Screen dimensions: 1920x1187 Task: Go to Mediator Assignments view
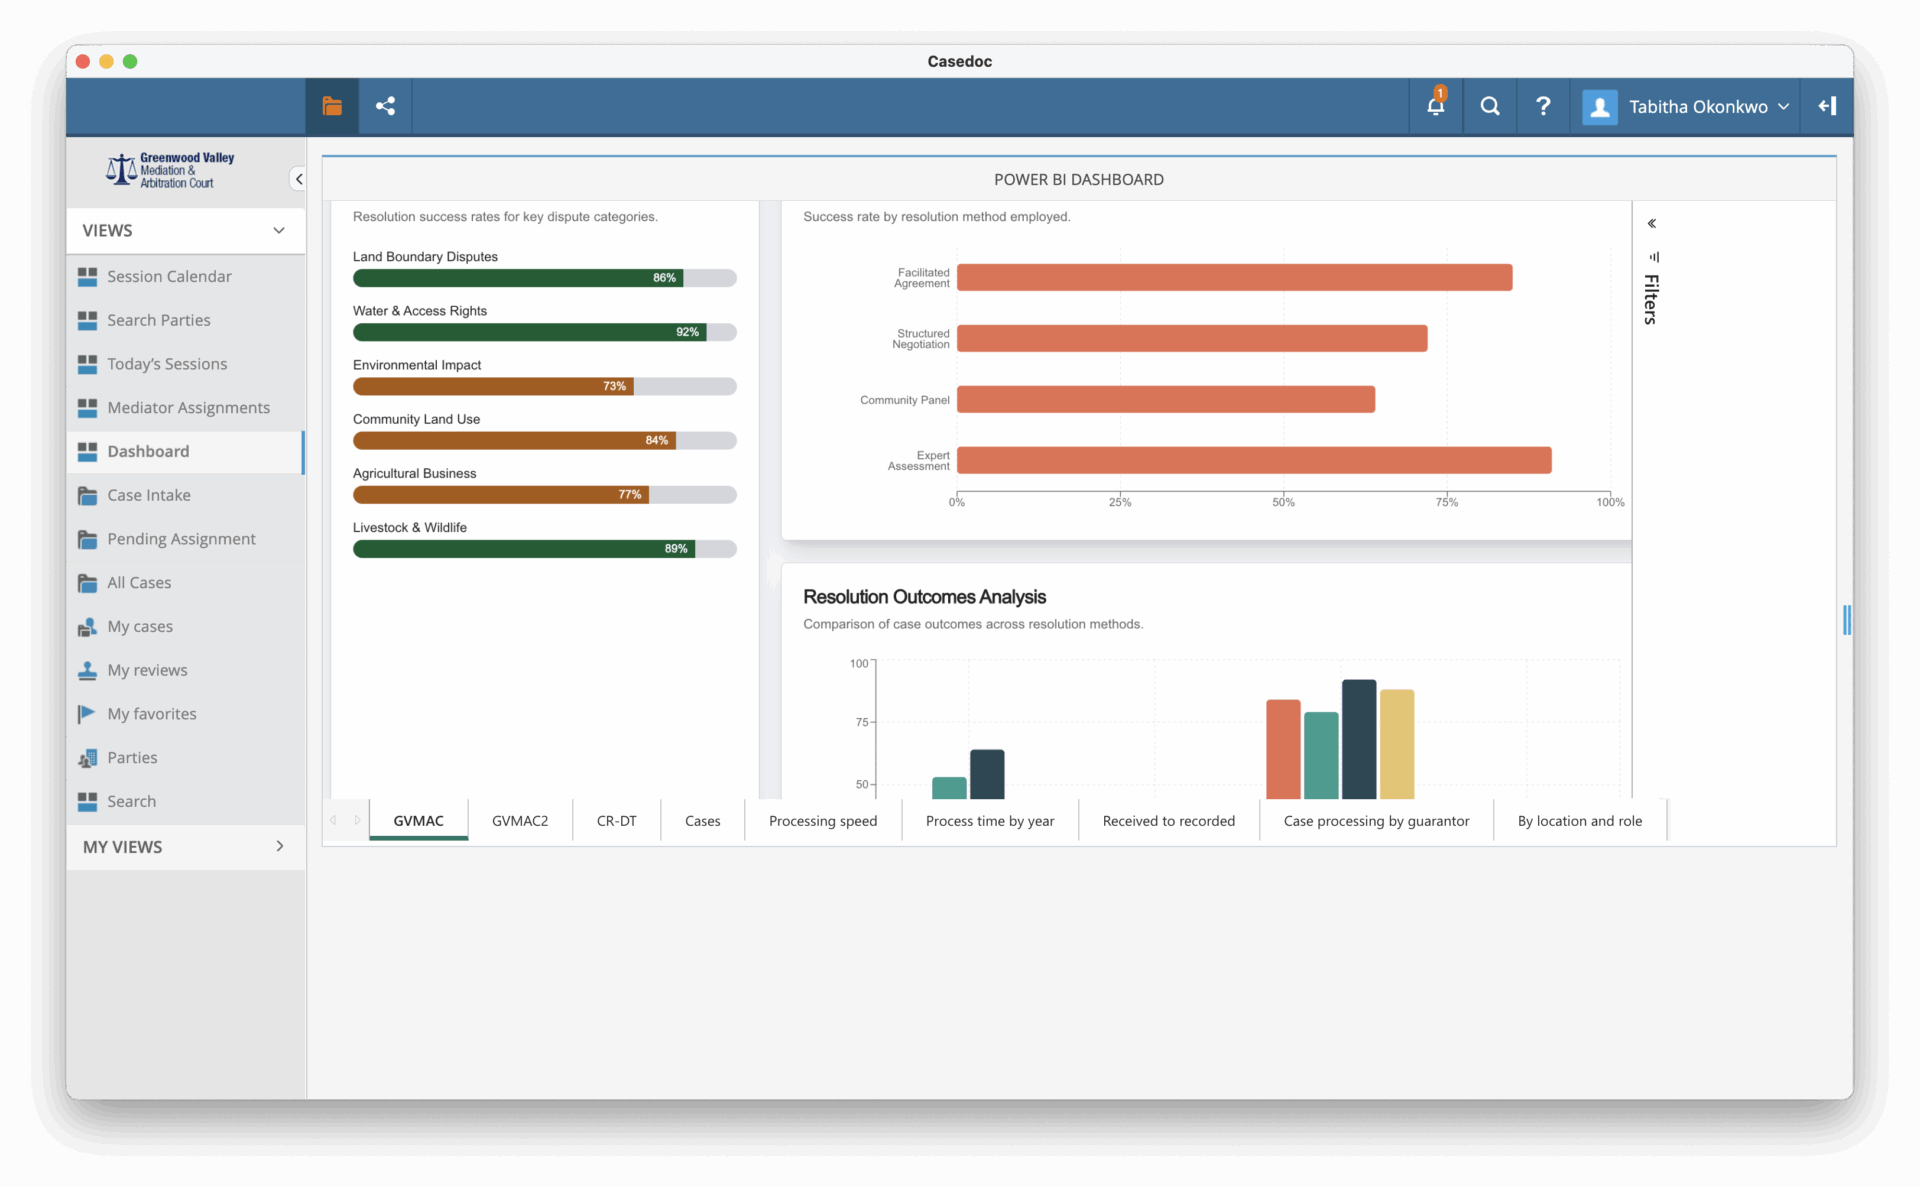click(x=185, y=408)
